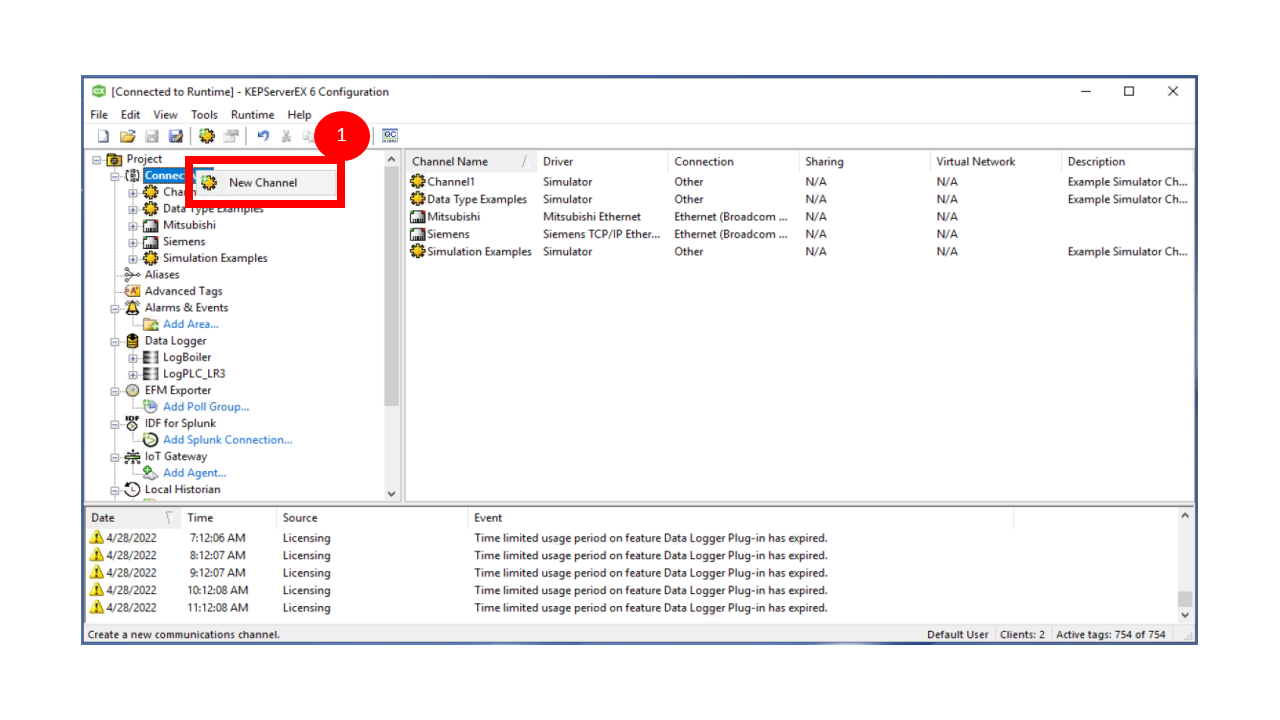This screenshot has height=720, width=1280.
Task: Click warning icon of 11:12:08 AM event
Action: 97,607
